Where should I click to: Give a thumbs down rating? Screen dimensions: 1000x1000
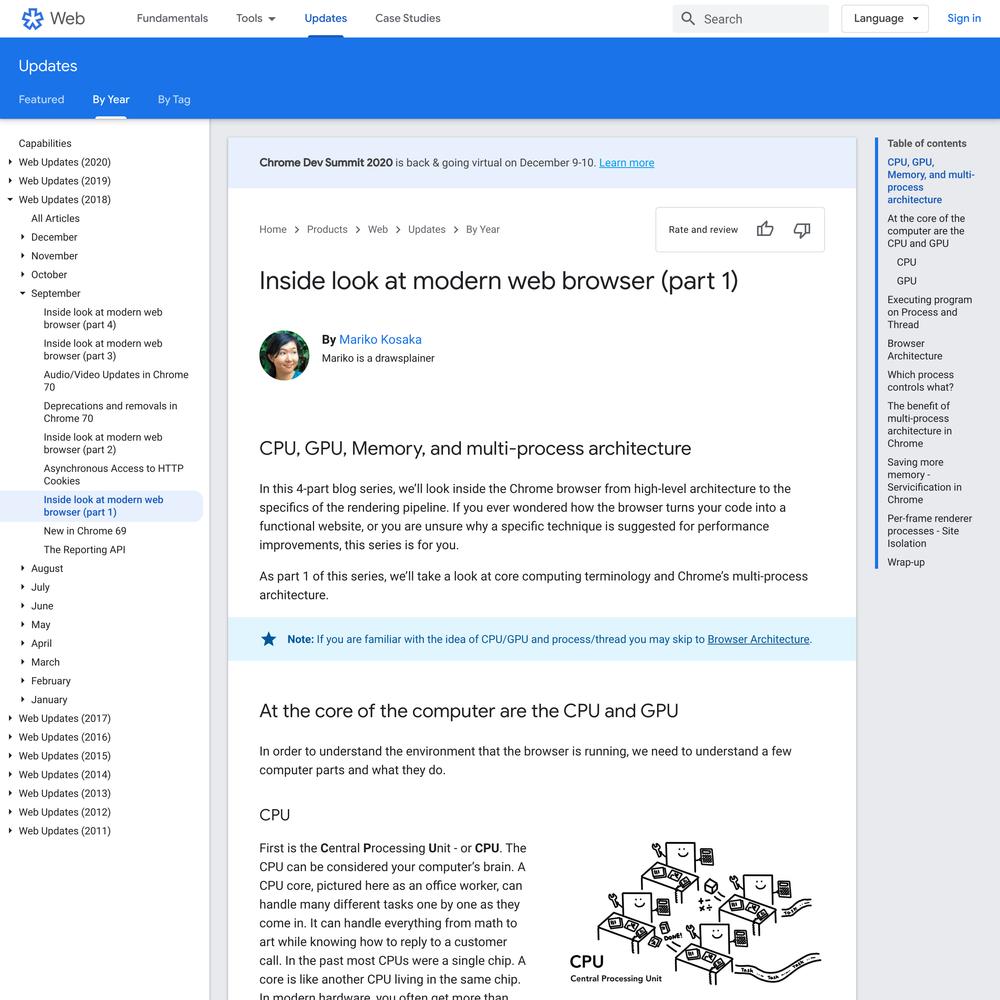pyautogui.click(x=802, y=229)
